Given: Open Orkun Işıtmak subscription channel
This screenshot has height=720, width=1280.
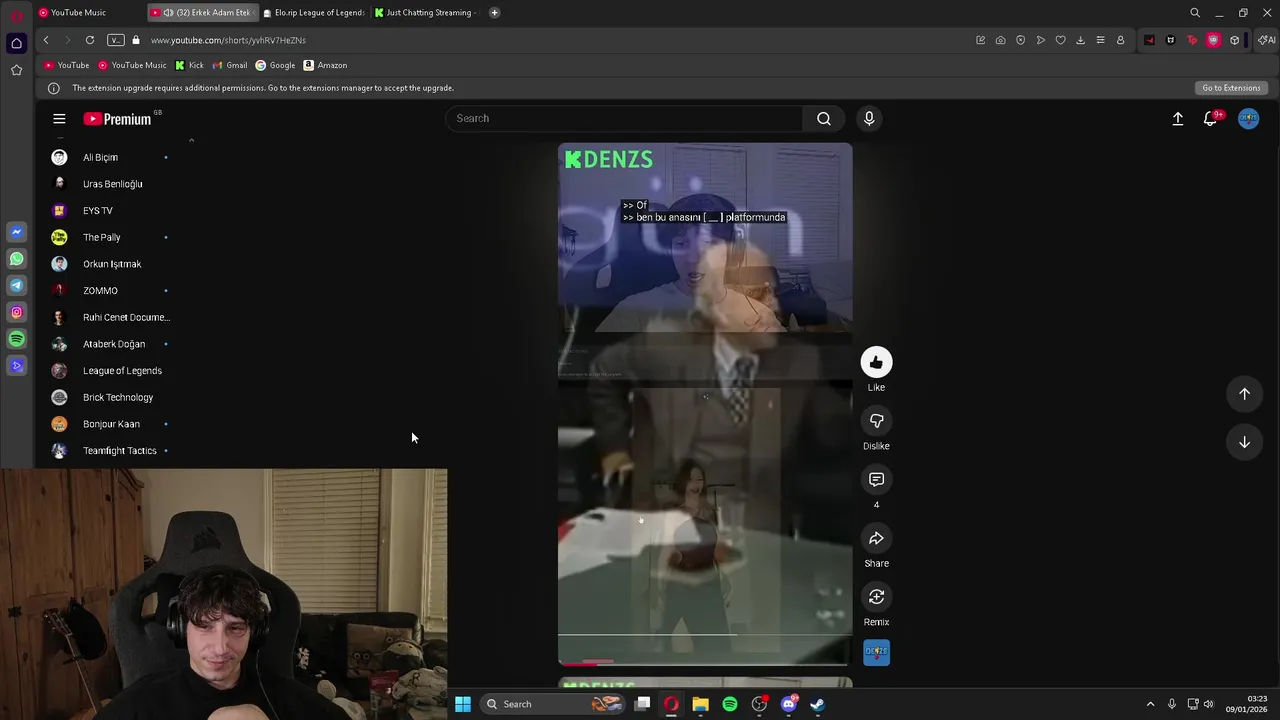Looking at the screenshot, I should (x=110, y=264).
